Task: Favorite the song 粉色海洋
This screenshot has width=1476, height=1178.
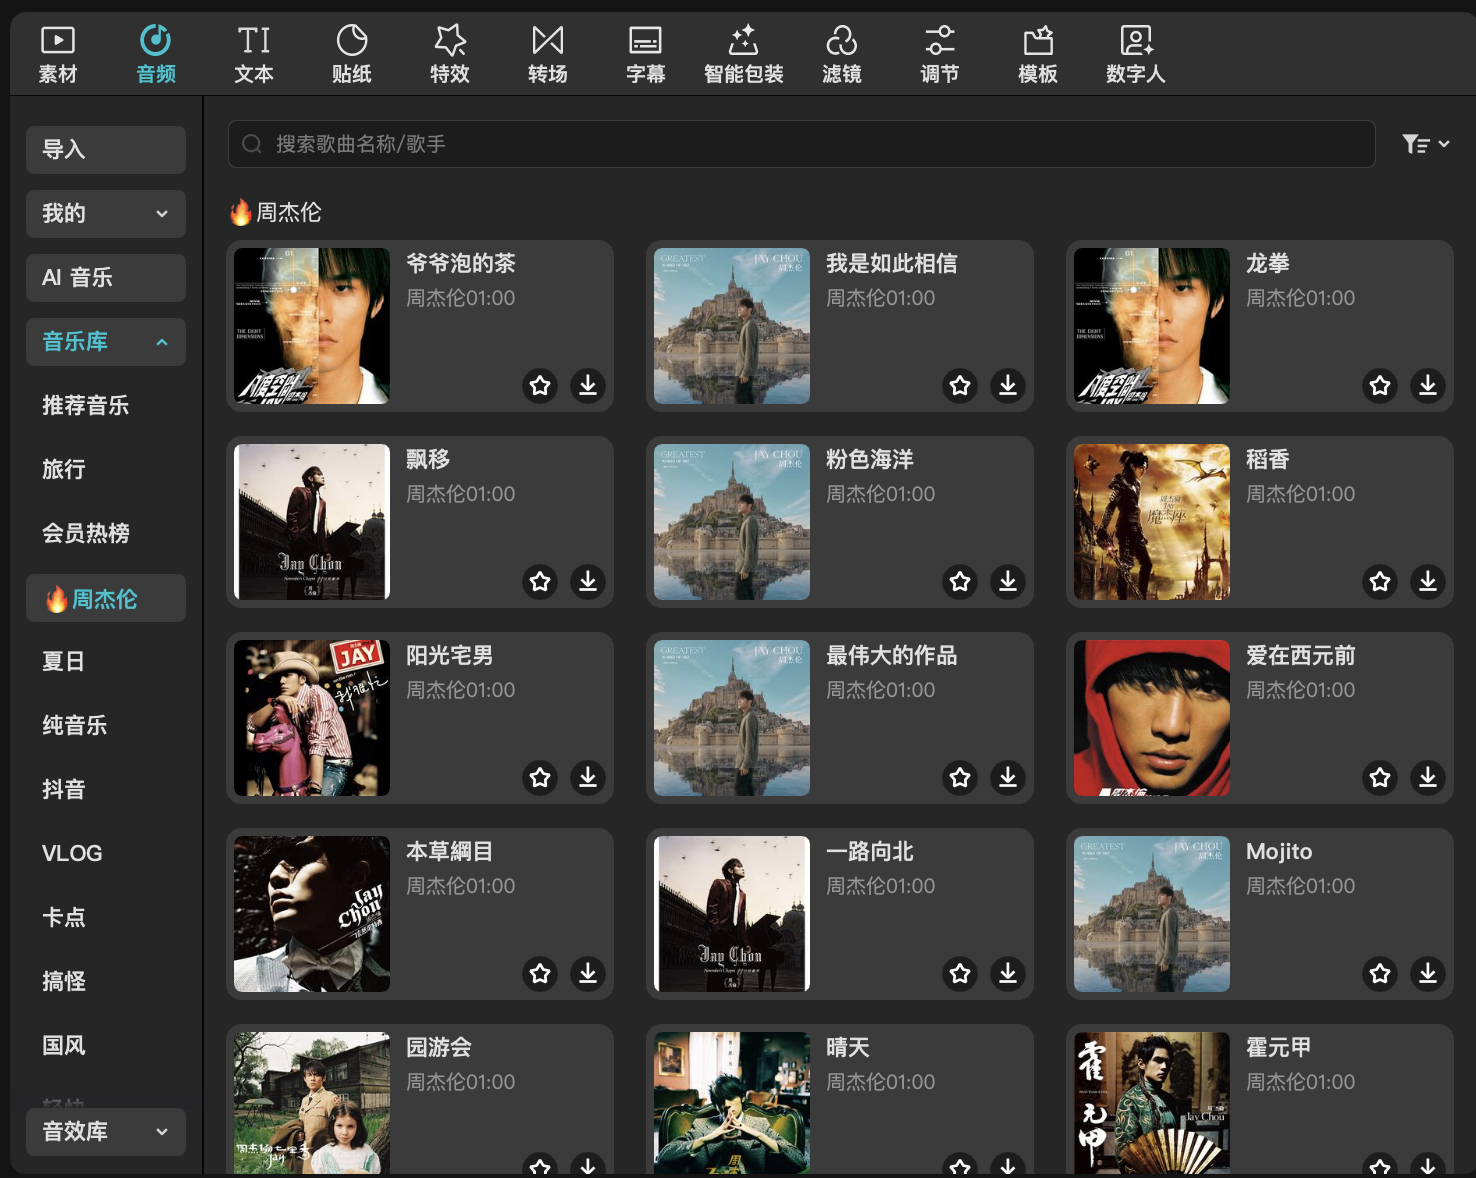Action: click(x=960, y=581)
